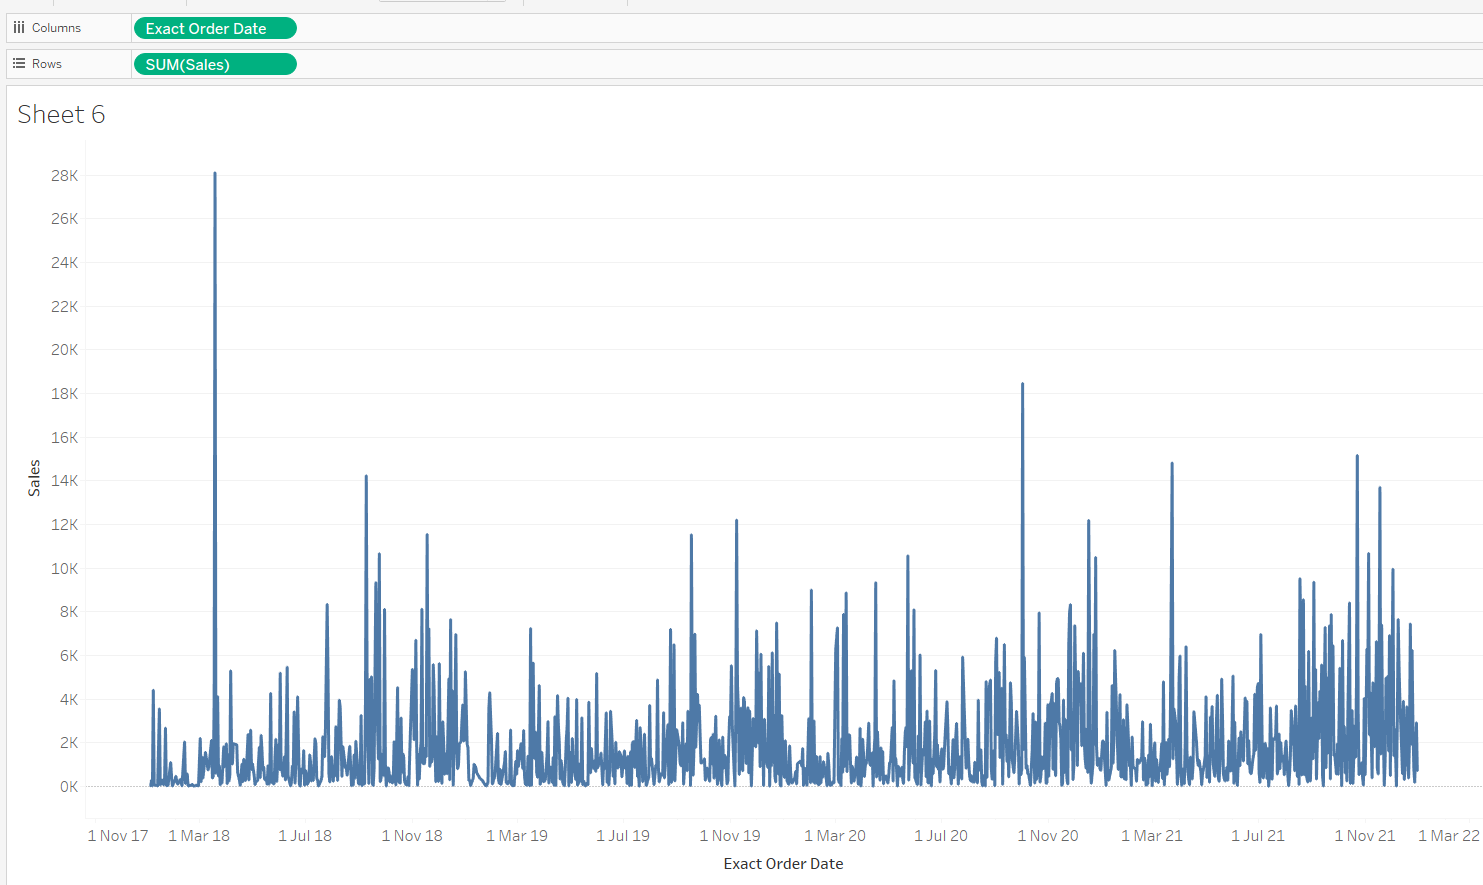Click the Exact Order Date axis title
1483x885 pixels.
[783, 864]
